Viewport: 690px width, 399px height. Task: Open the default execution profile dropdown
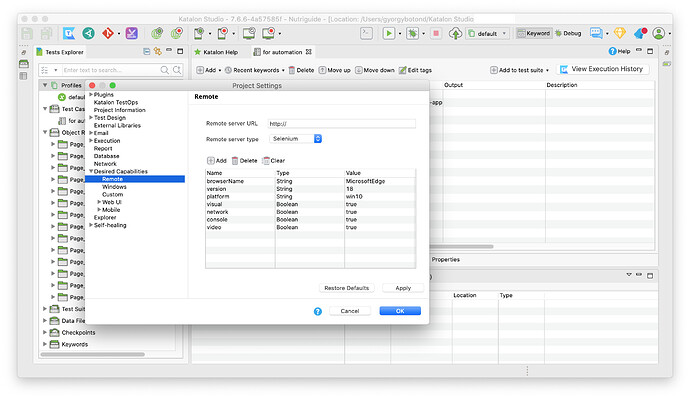(x=488, y=33)
